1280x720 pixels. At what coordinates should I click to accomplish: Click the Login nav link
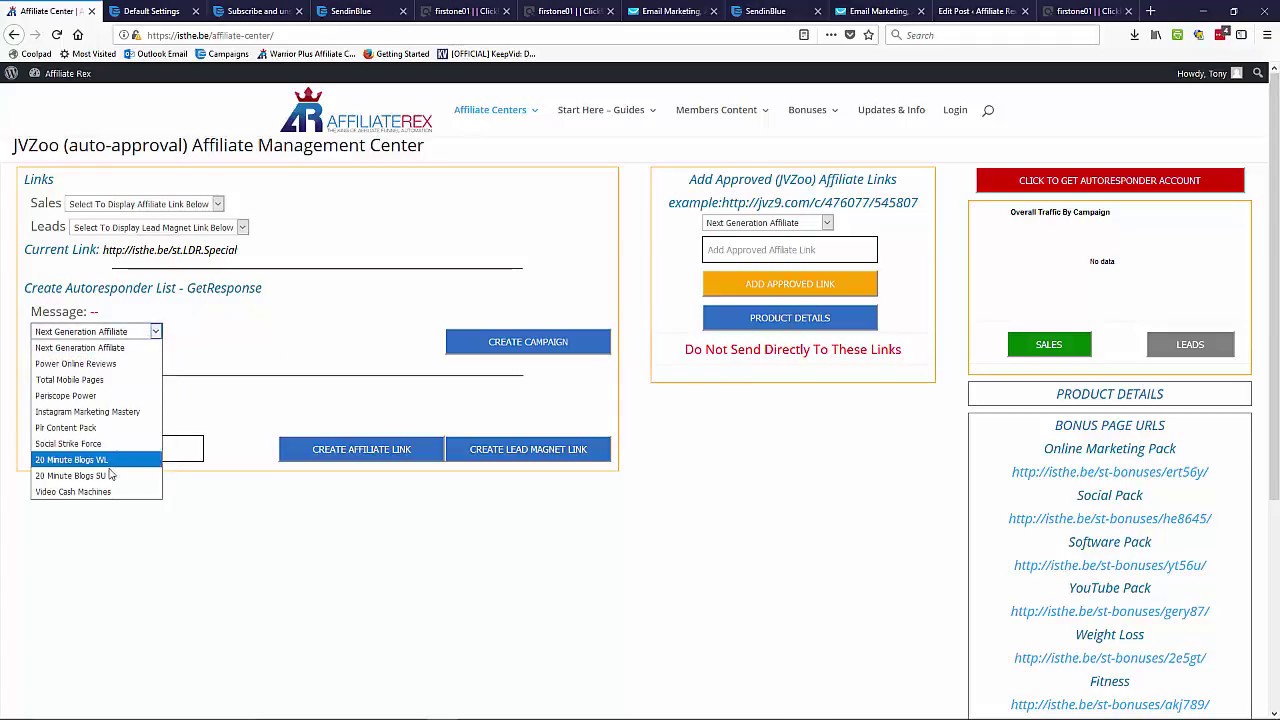pyautogui.click(x=955, y=110)
